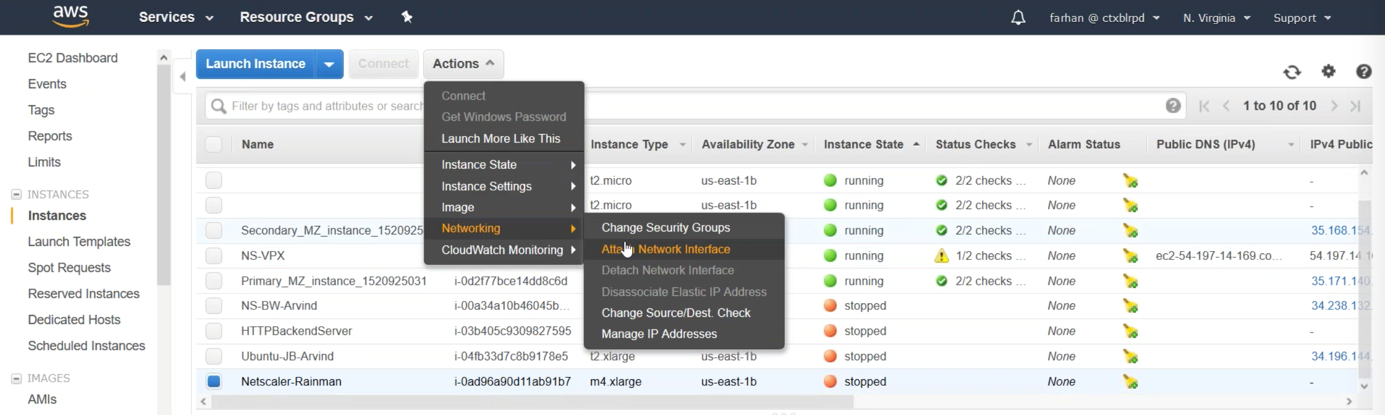
Task: Click the filter by tags search field
Action: (x=330, y=106)
